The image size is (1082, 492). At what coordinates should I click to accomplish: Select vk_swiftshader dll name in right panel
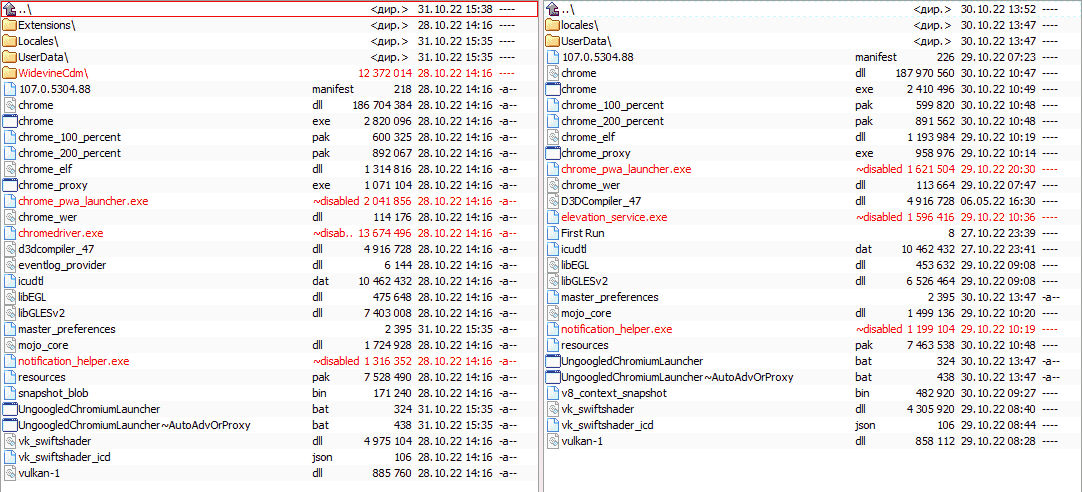coord(598,409)
